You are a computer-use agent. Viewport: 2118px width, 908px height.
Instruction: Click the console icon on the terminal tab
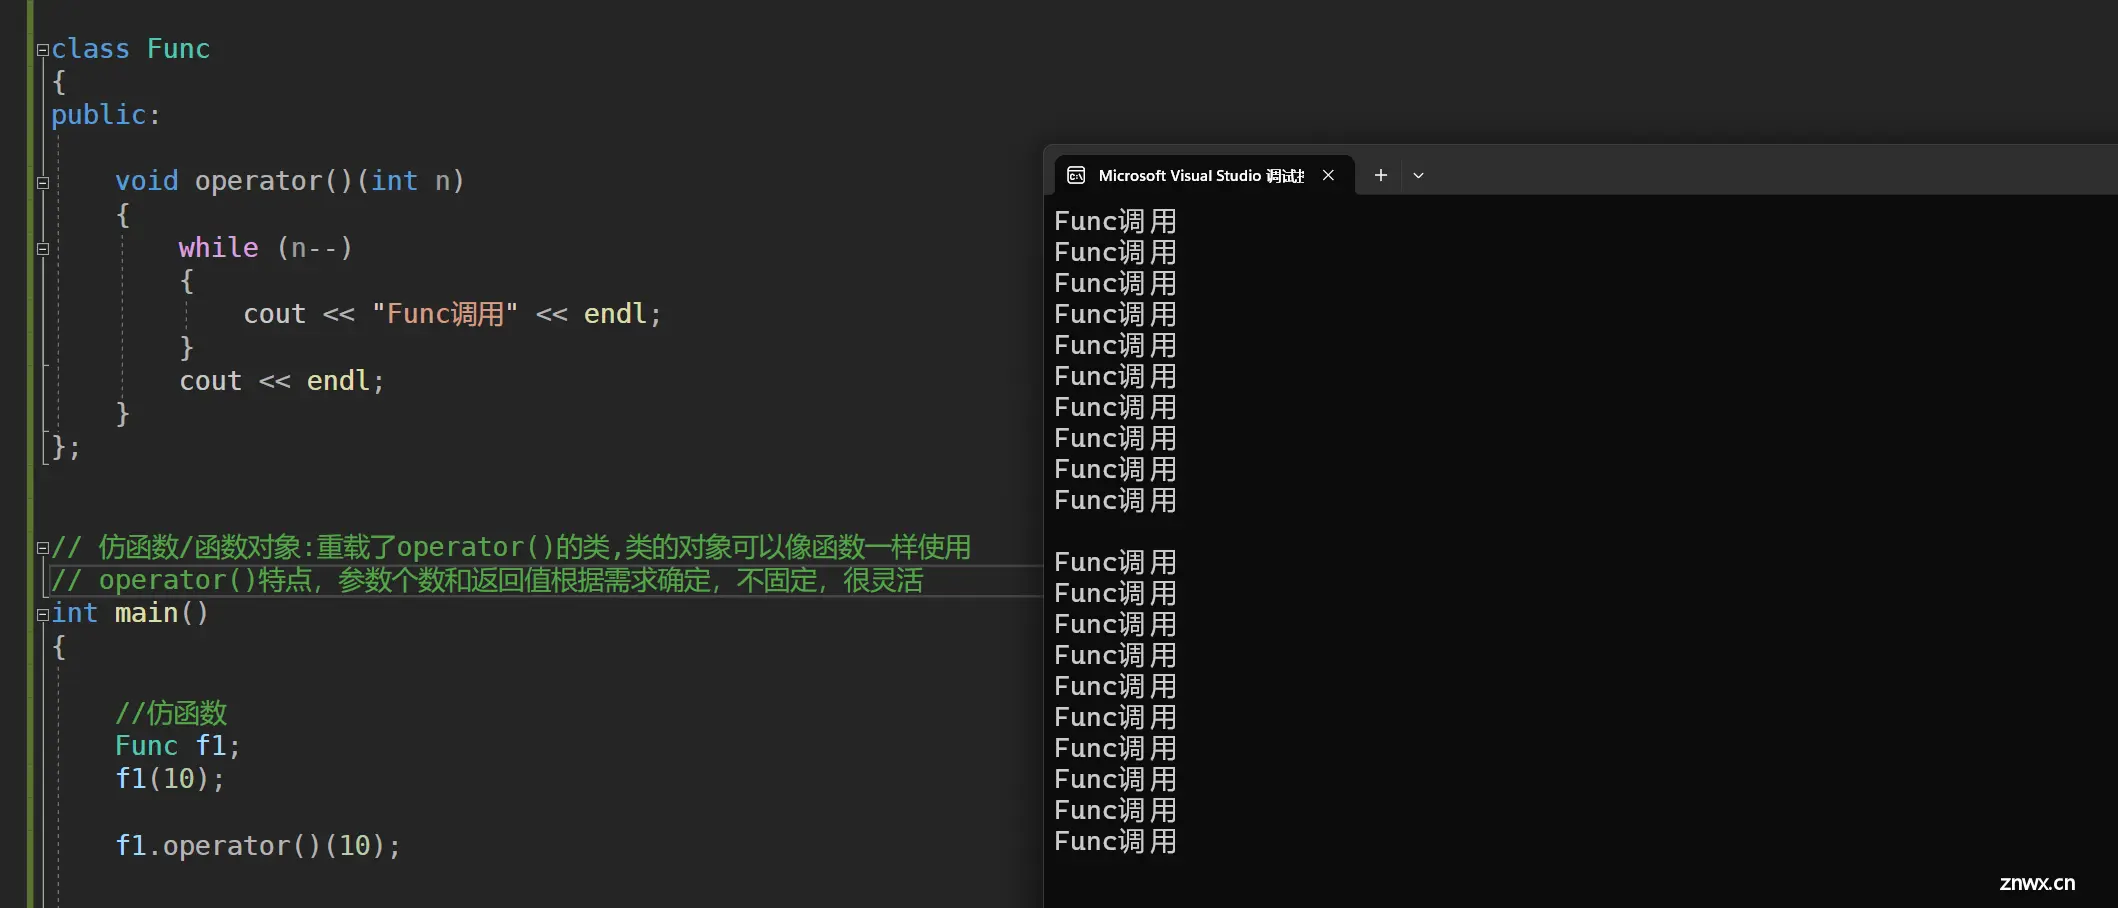click(1076, 175)
